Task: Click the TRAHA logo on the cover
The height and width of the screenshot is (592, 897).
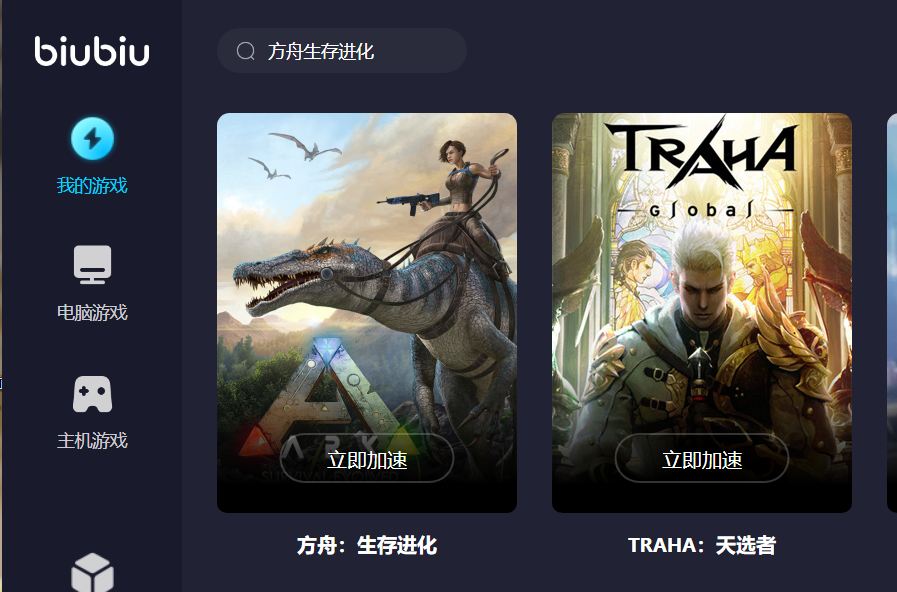Action: (702, 166)
